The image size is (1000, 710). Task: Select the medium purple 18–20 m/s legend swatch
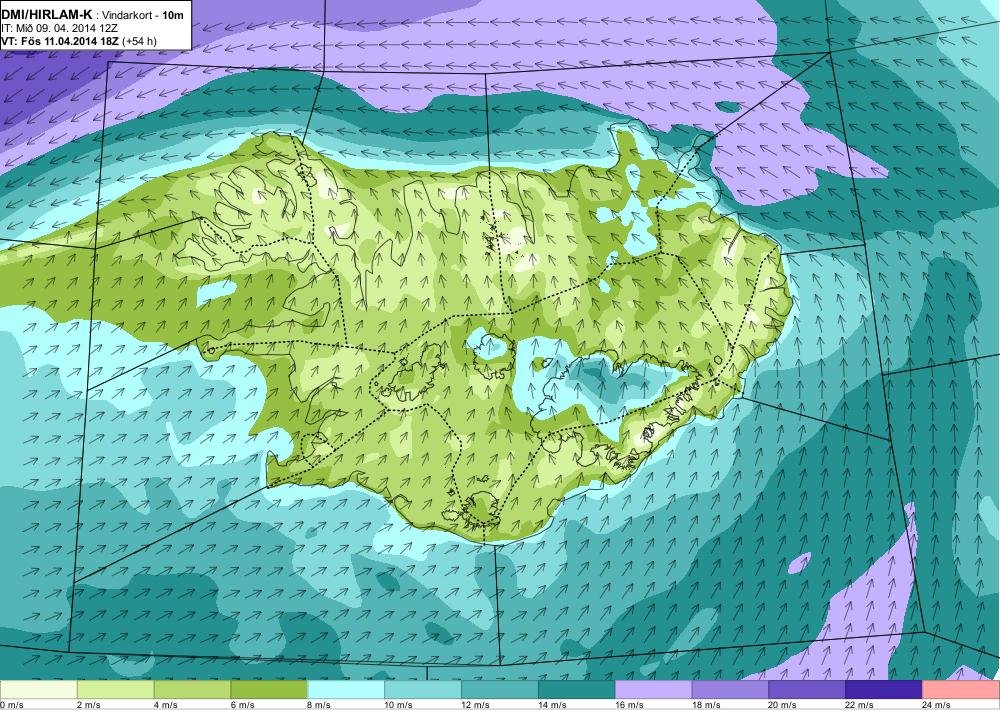tap(730, 690)
